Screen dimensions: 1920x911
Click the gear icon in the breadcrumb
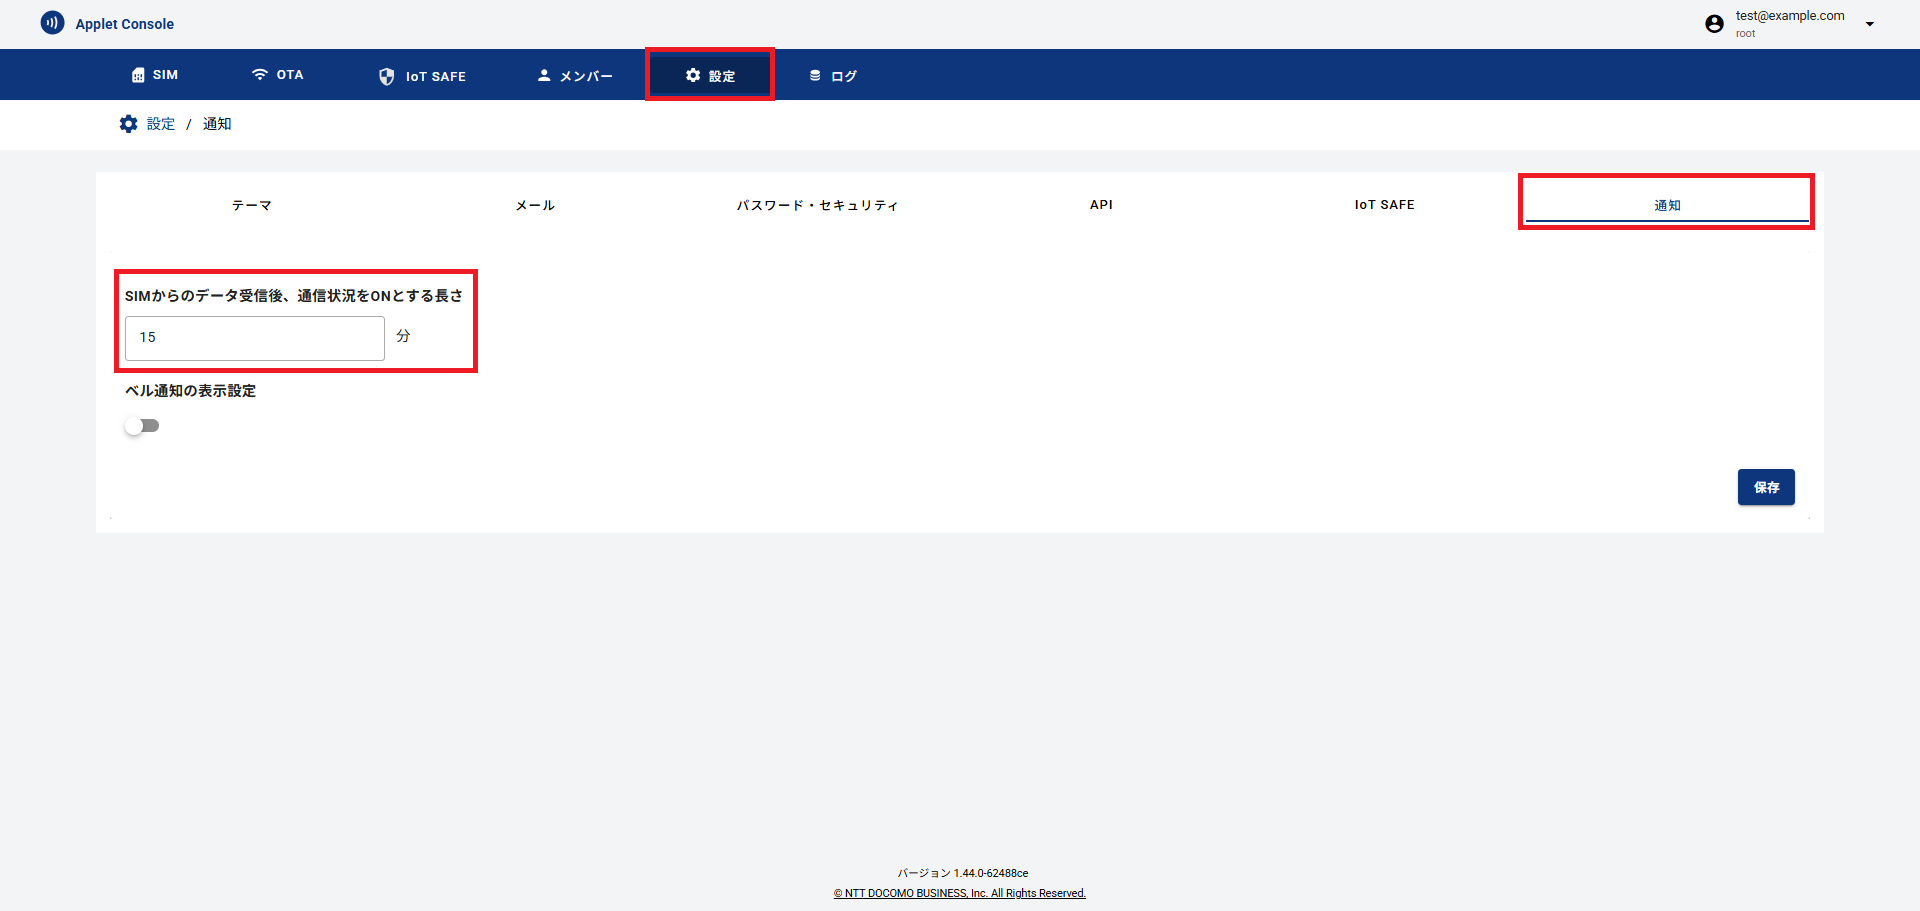[128, 123]
